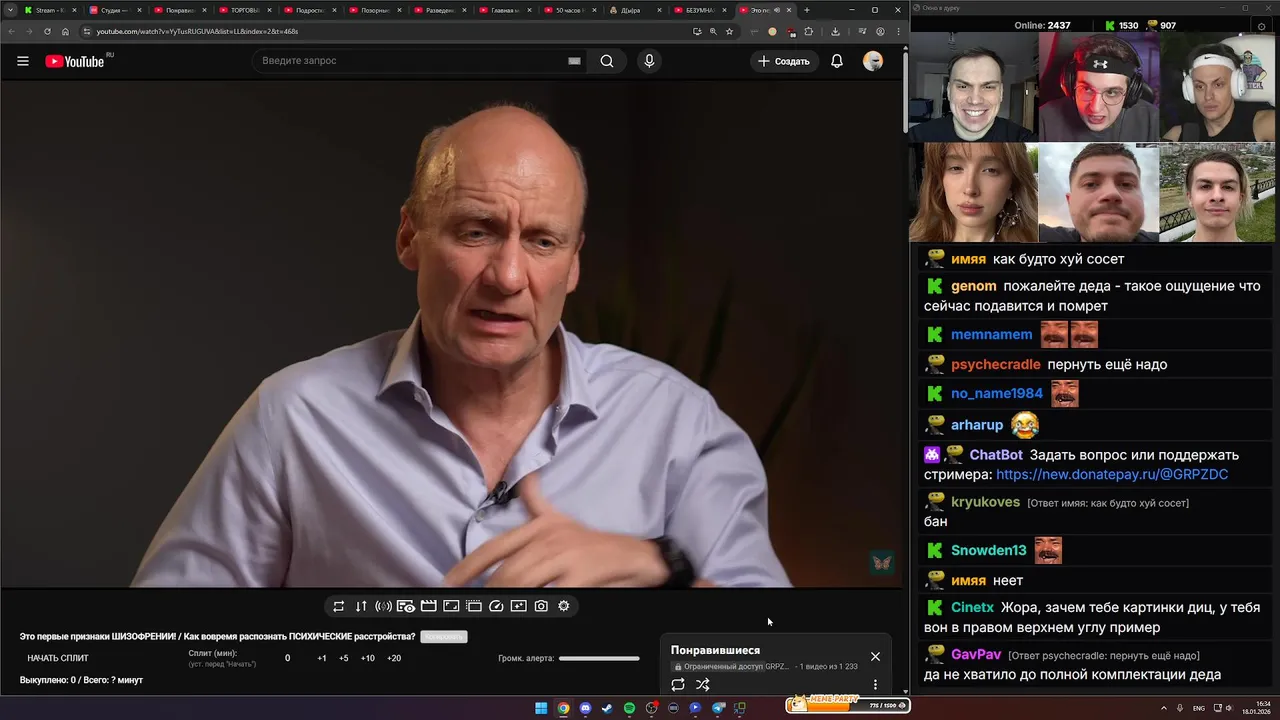Switch to the Студия browser tab
The width and height of the screenshot is (1280, 720).
pyautogui.click(x=115, y=10)
